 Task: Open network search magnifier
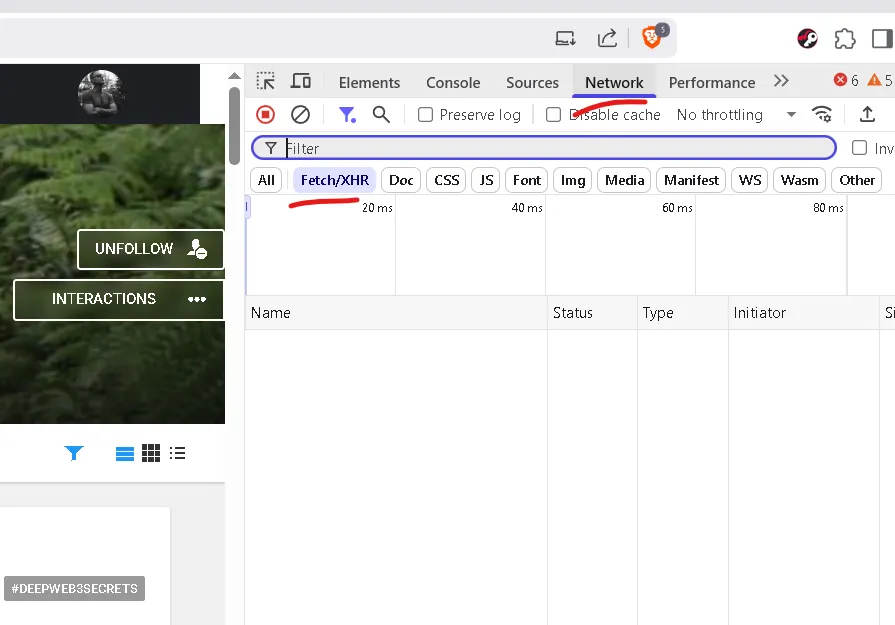click(x=381, y=115)
